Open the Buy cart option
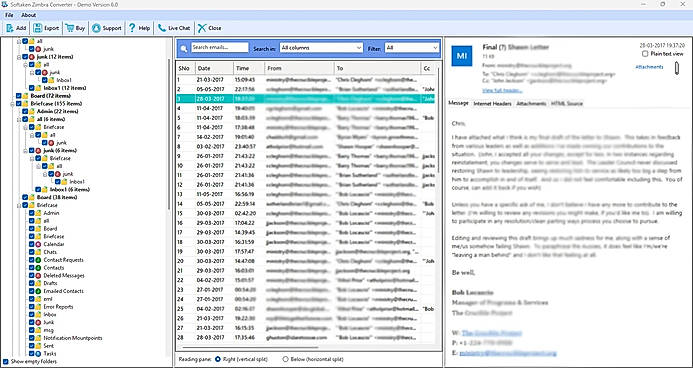 click(x=76, y=28)
